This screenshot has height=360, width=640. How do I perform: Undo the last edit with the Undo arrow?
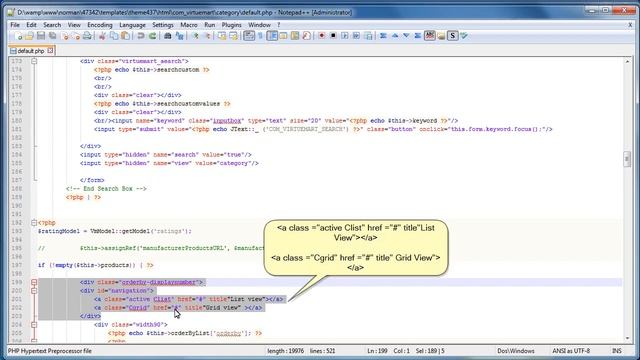click(140, 36)
